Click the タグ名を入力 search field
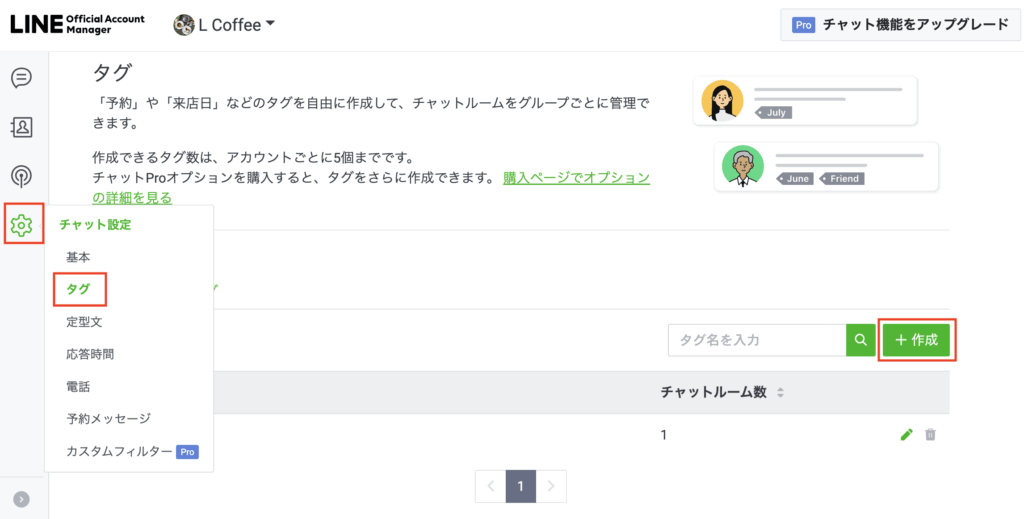 [x=757, y=340]
